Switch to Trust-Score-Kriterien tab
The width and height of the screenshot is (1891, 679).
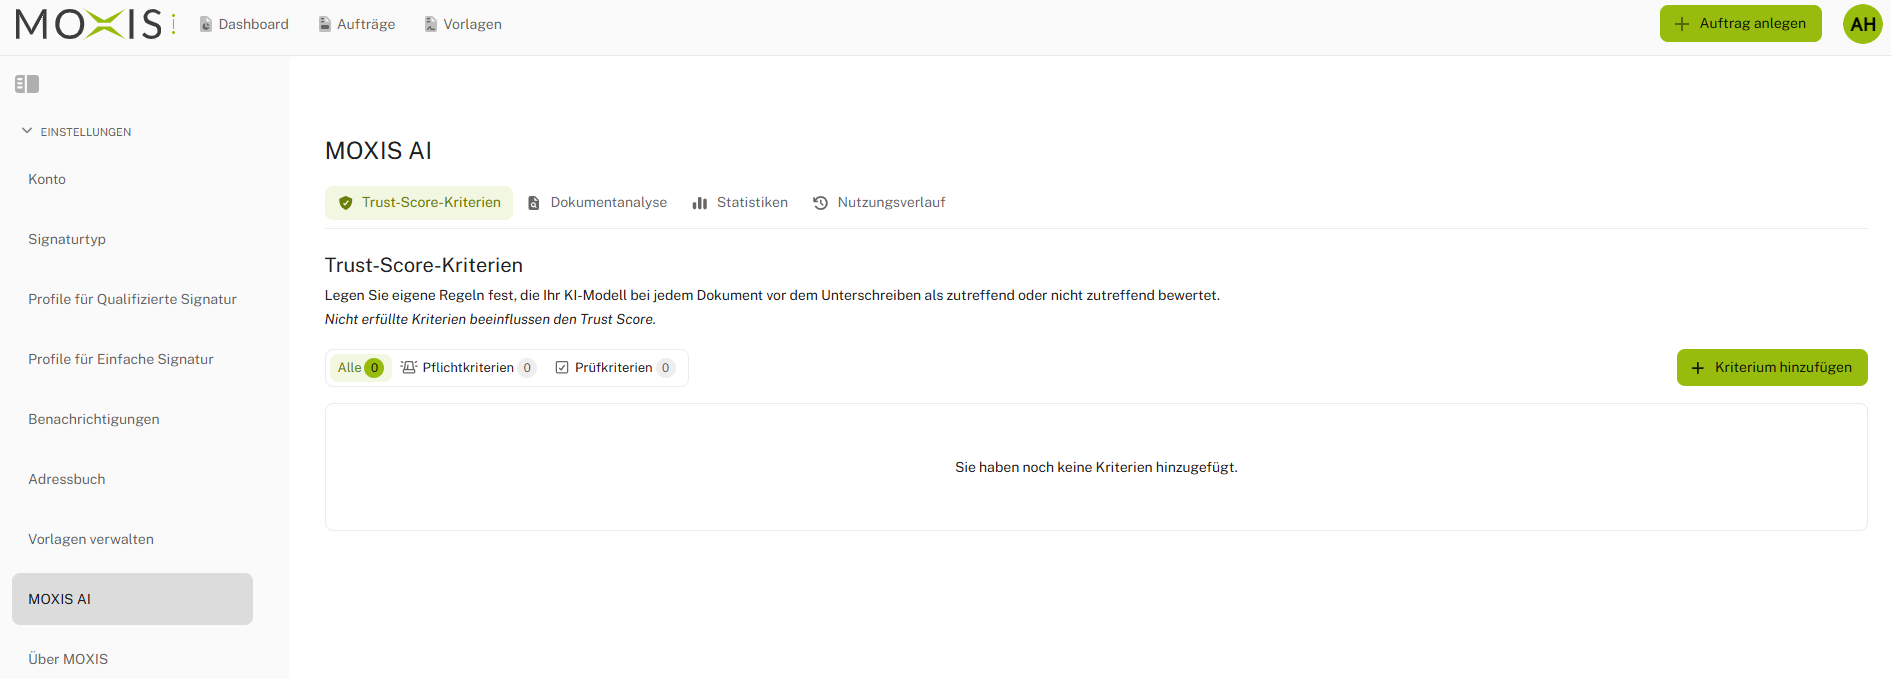(419, 202)
